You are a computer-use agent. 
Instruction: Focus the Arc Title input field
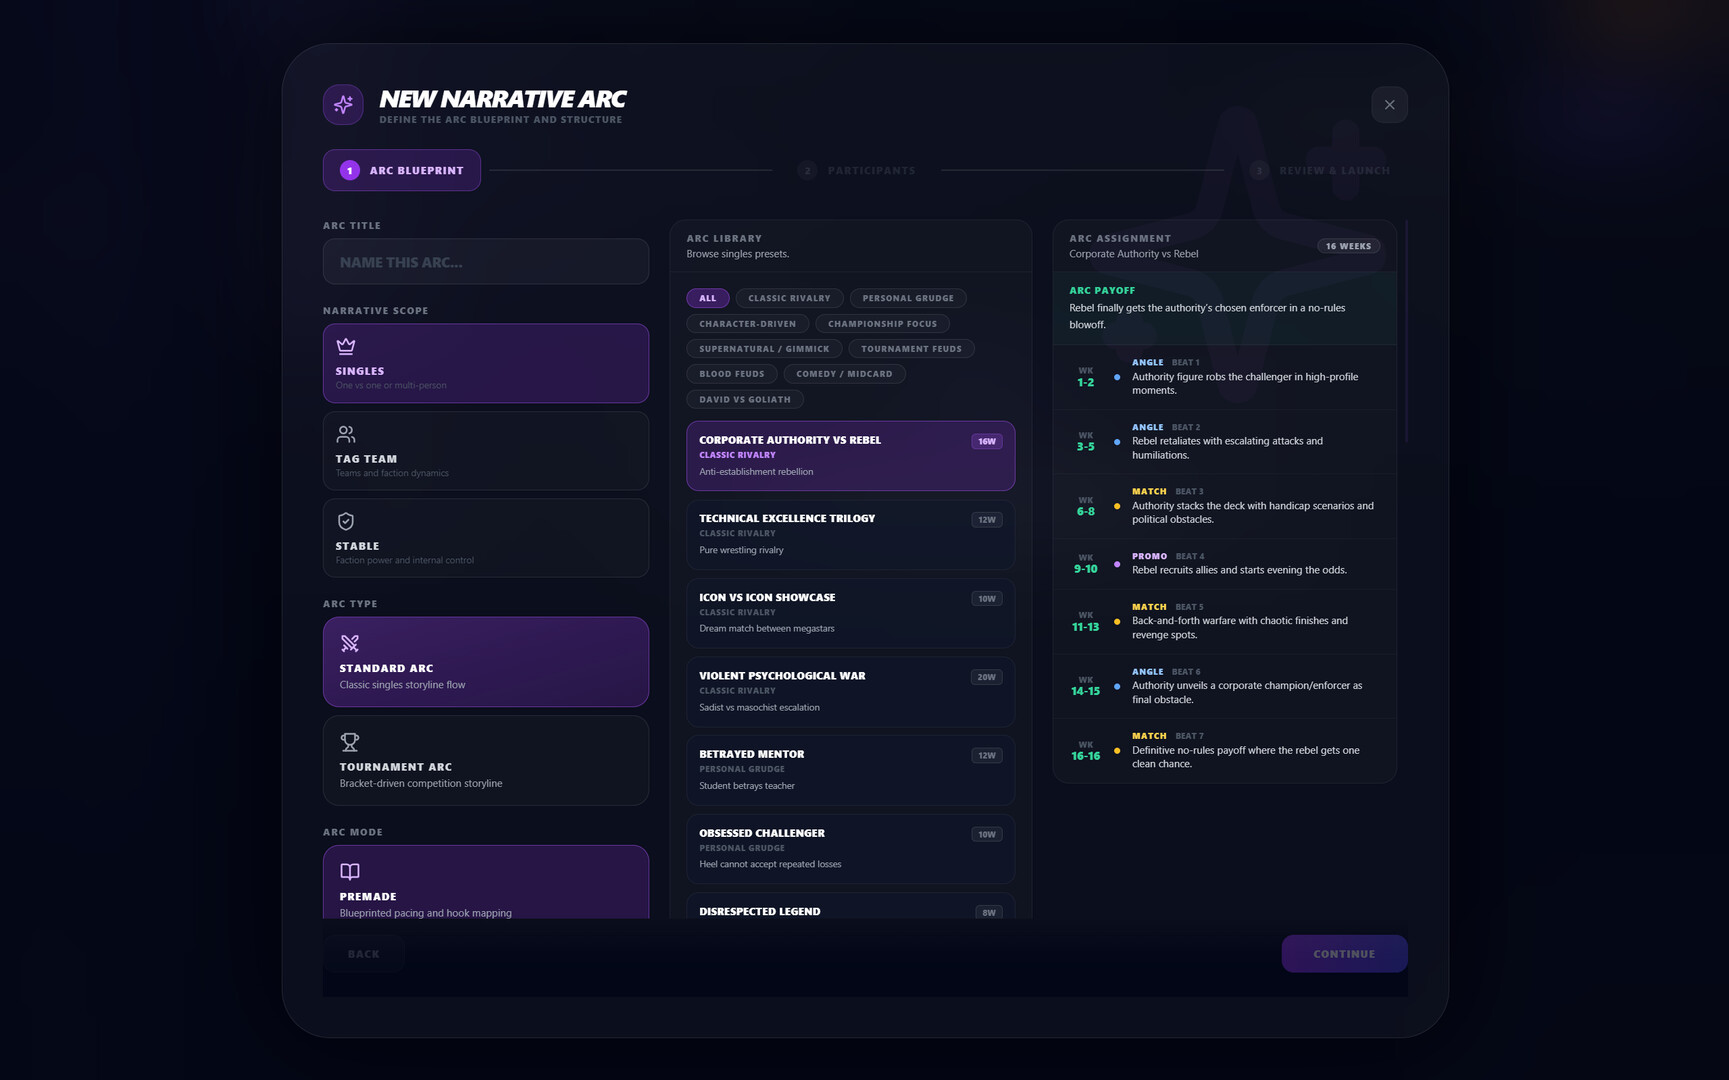486,262
